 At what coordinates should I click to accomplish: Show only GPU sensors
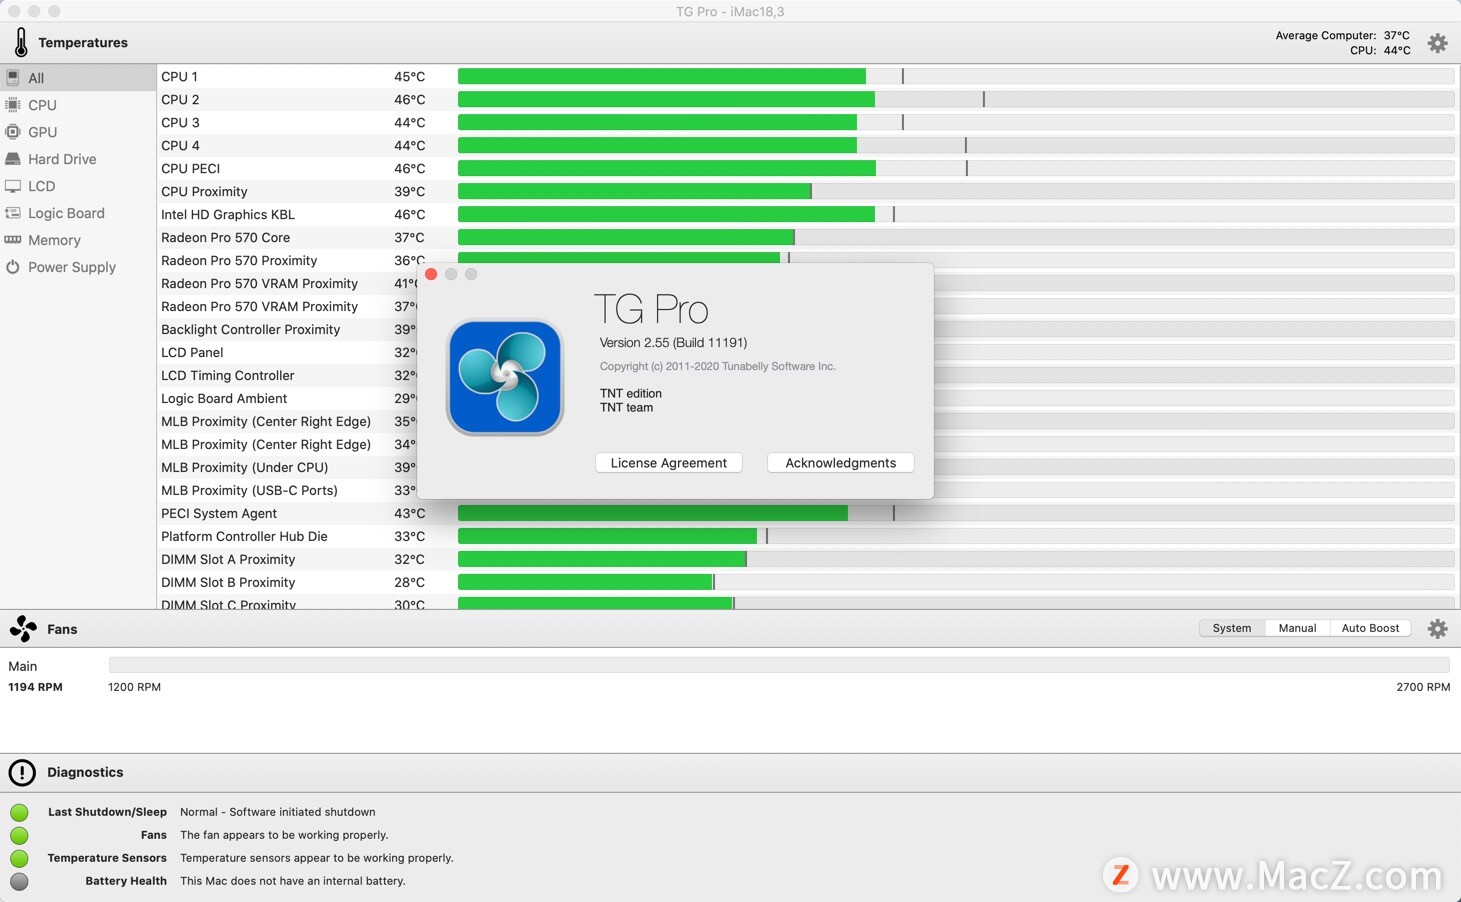[x=78, y=132]
